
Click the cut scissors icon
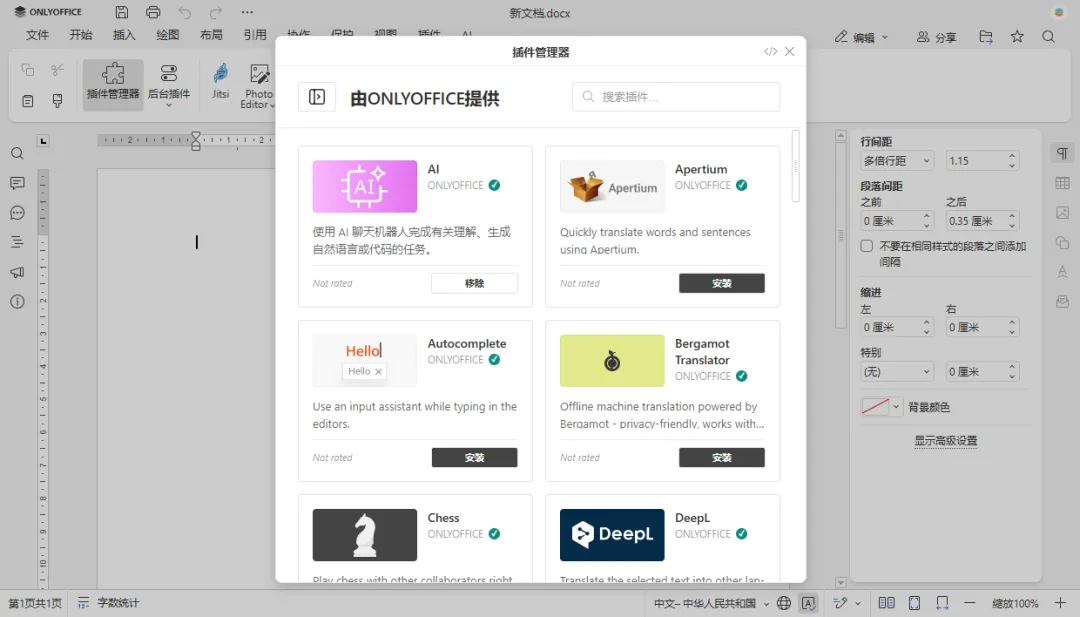pyautogui.click(x=57, y=70)
